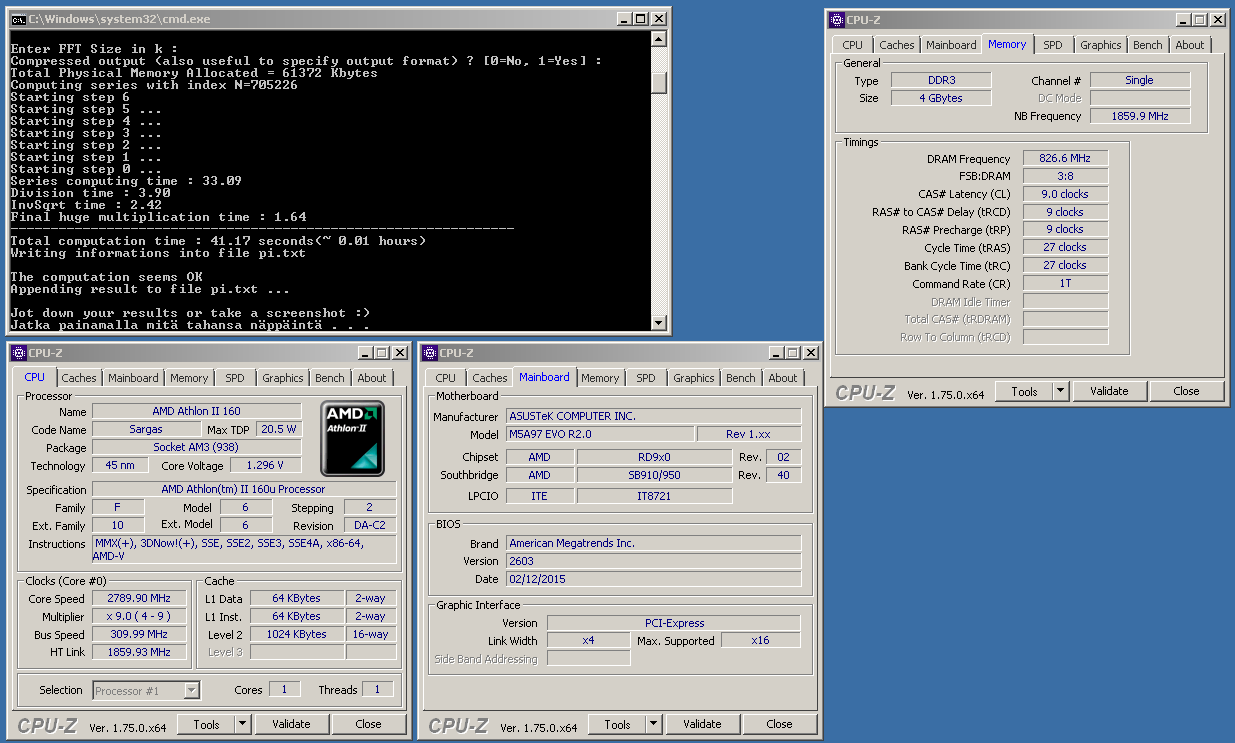The image size is (1235, 743).
Task: Click CPU-Z icon in CPU window title bar
Action: pos(18,353)
